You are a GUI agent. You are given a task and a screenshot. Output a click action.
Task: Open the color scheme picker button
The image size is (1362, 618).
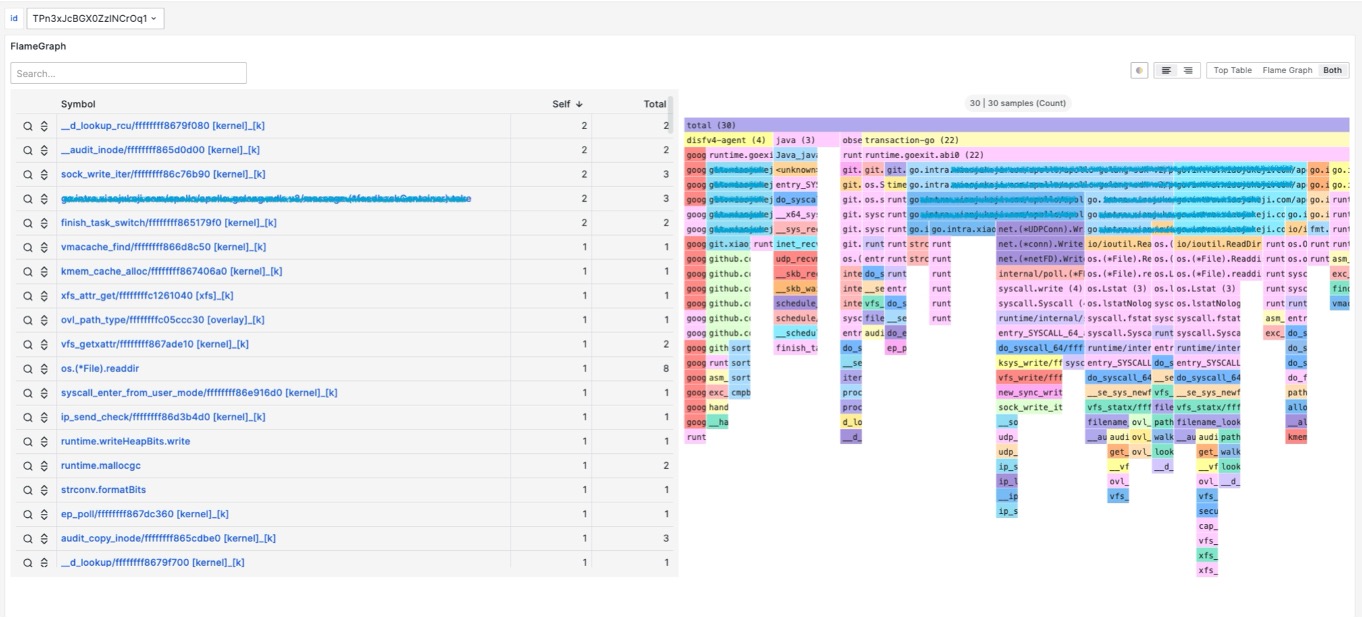pyautogui.click(x=1139, y=71)
